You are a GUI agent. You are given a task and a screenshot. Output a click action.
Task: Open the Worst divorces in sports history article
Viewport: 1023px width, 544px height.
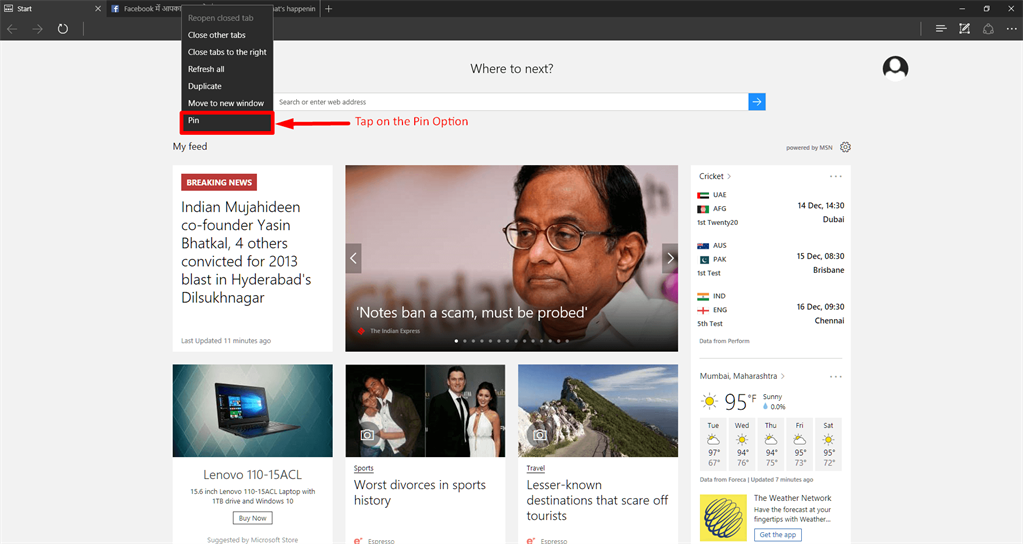click(x=420, y=492)
